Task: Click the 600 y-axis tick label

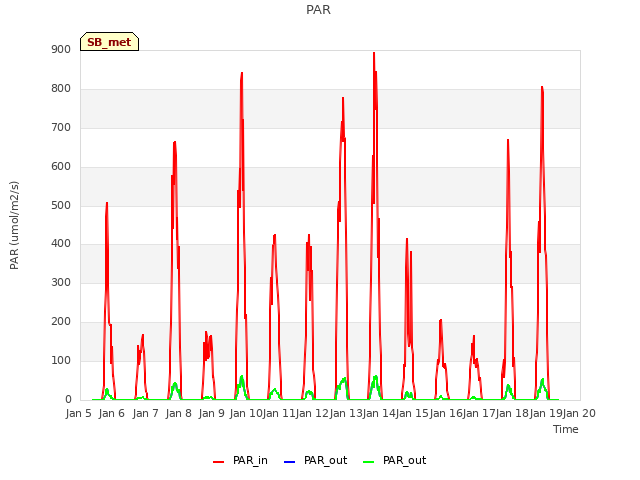Action: coord(61,167)
